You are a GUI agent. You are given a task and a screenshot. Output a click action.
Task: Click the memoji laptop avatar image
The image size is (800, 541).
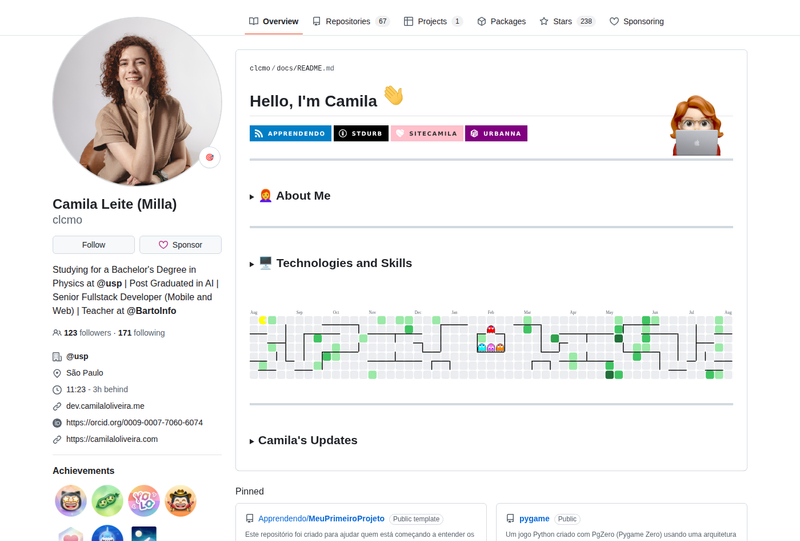pyautogui.click(x=696, y=126)
